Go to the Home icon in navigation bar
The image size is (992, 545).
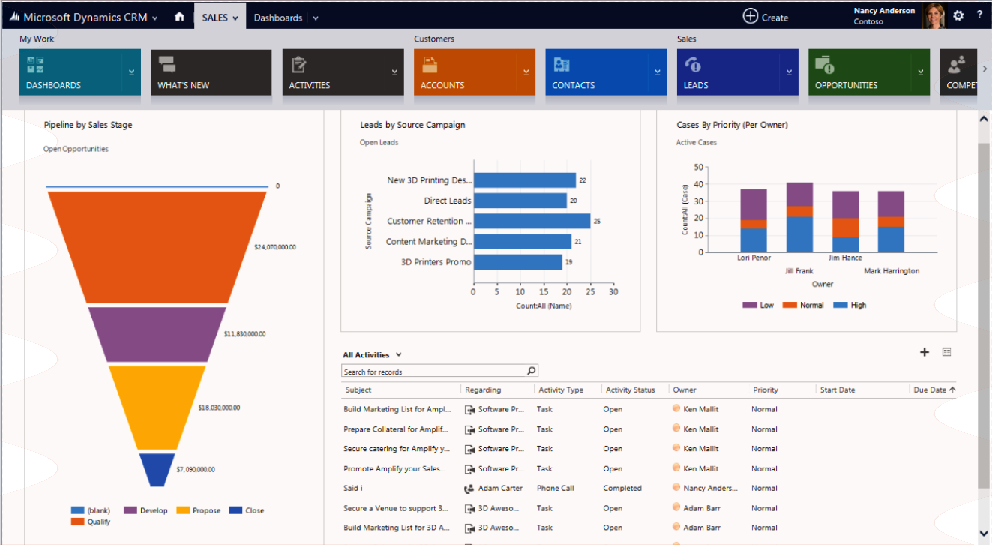point(178,16)
